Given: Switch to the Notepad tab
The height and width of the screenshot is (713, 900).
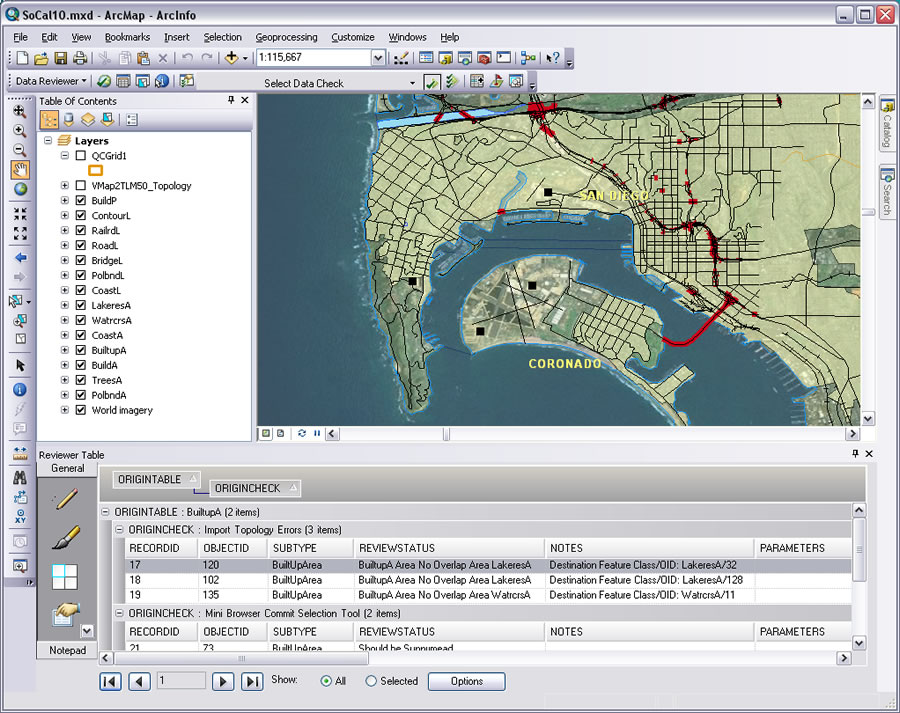Looking at the screenshot, I should click(67, 650).
